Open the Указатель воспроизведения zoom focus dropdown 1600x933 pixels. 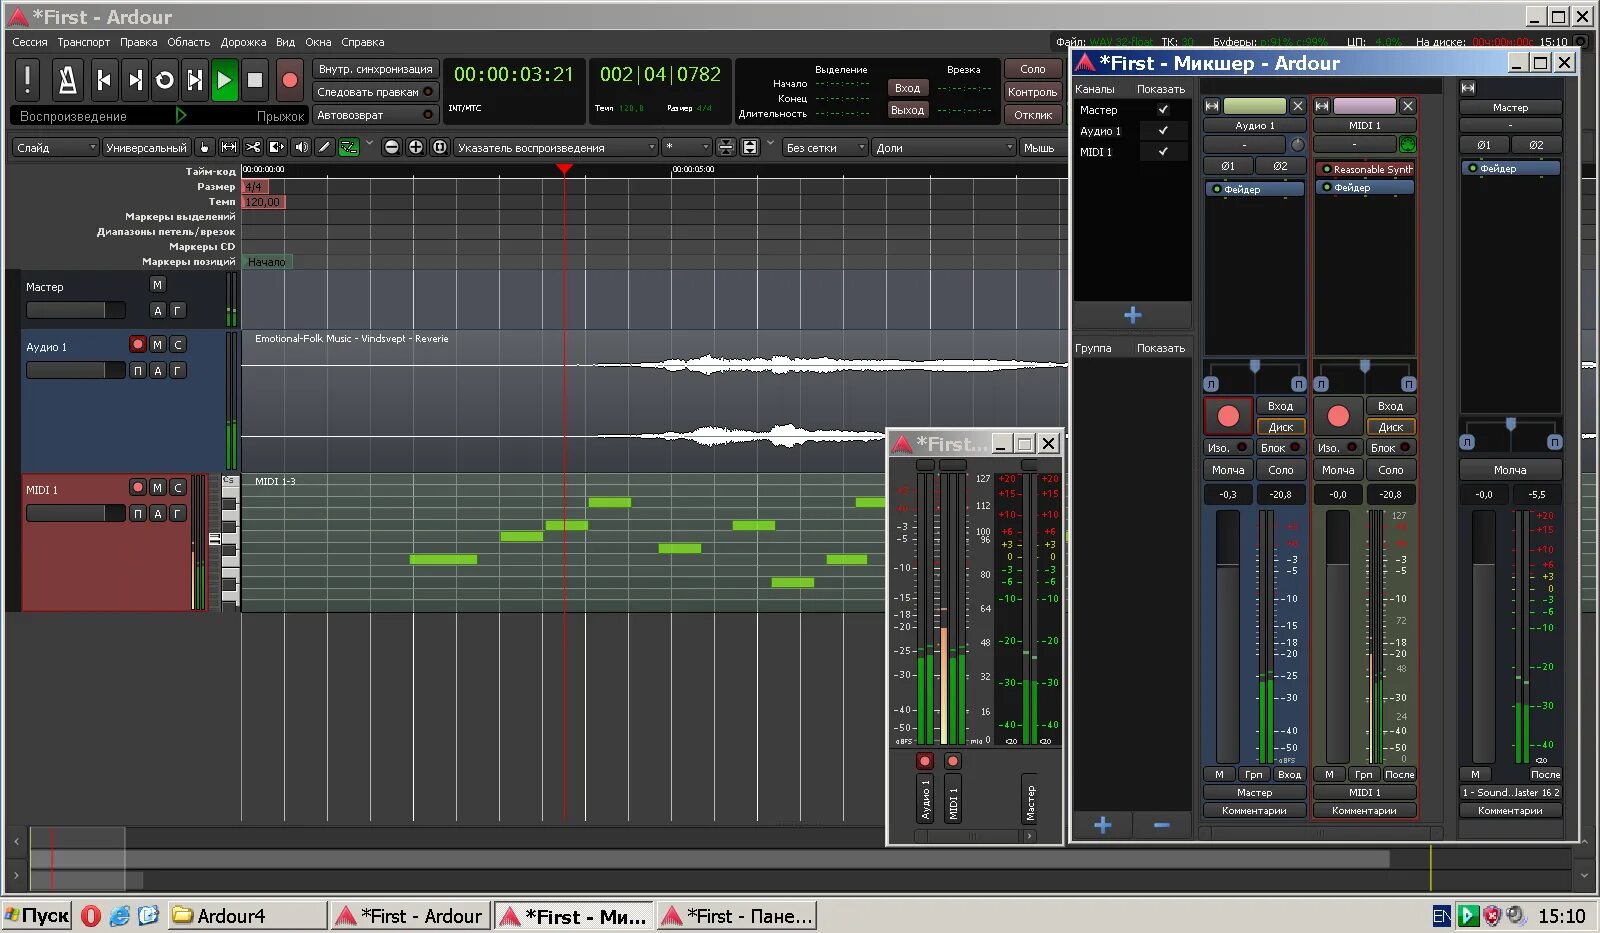click(x=556, y=148)
